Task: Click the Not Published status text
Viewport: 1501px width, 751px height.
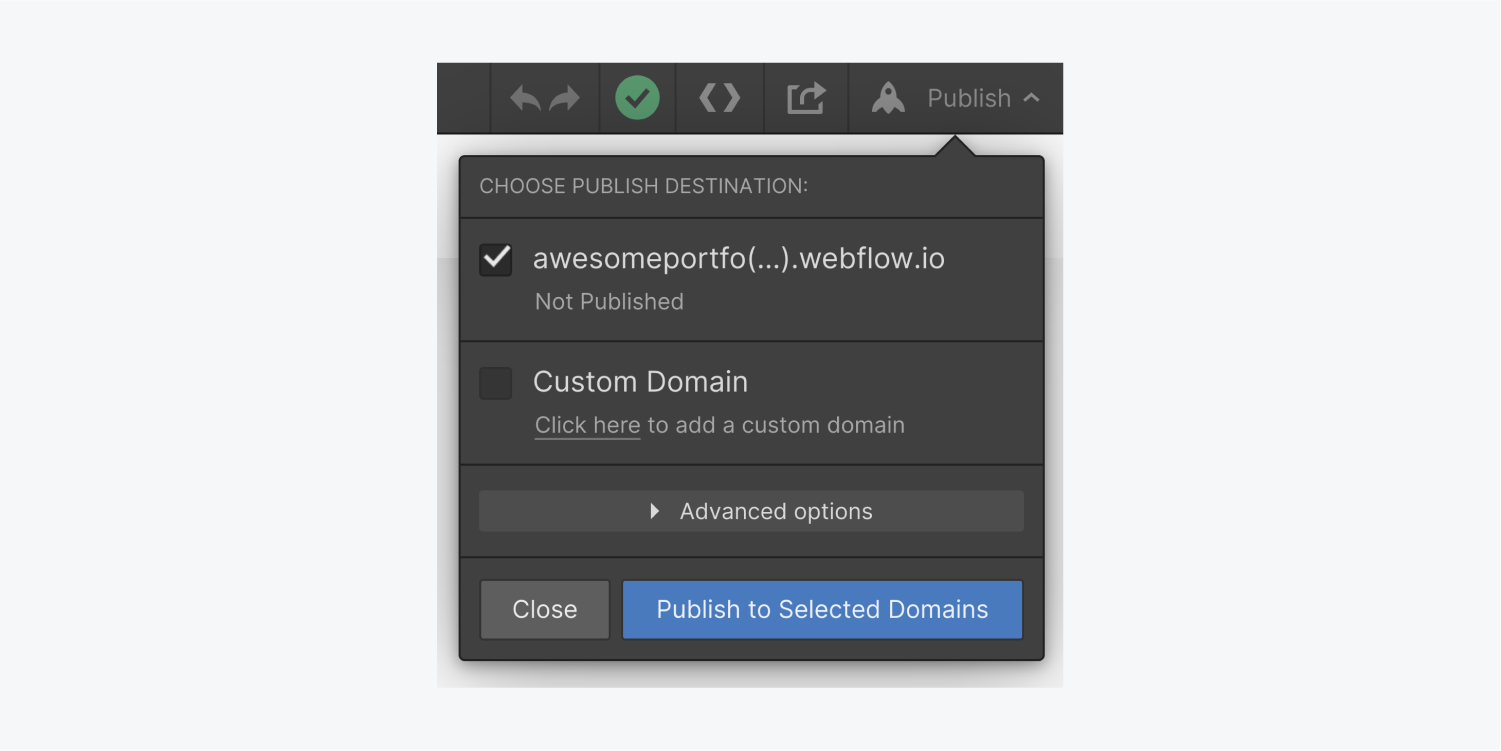Action: click(x=609, y=301)
